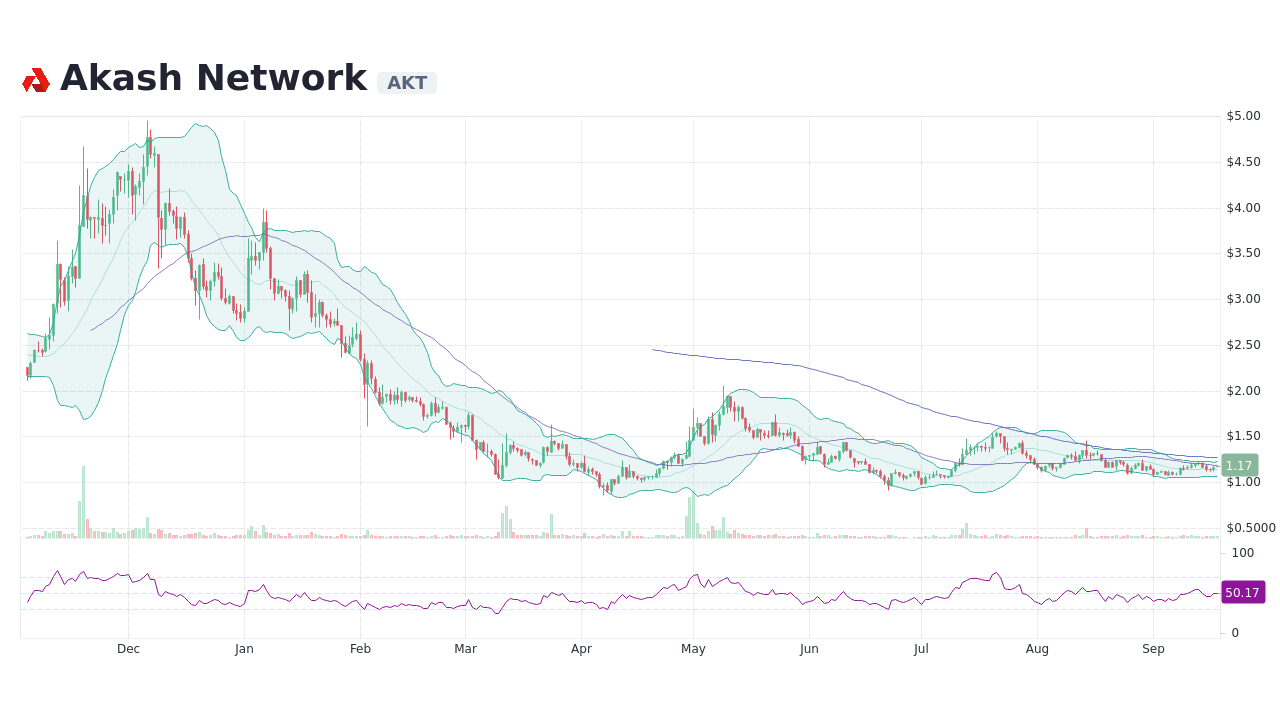Expand the Sep axis label section
Image resolution: width=1280 pixels, height=720 pixels.
[x=1153, y=649]
